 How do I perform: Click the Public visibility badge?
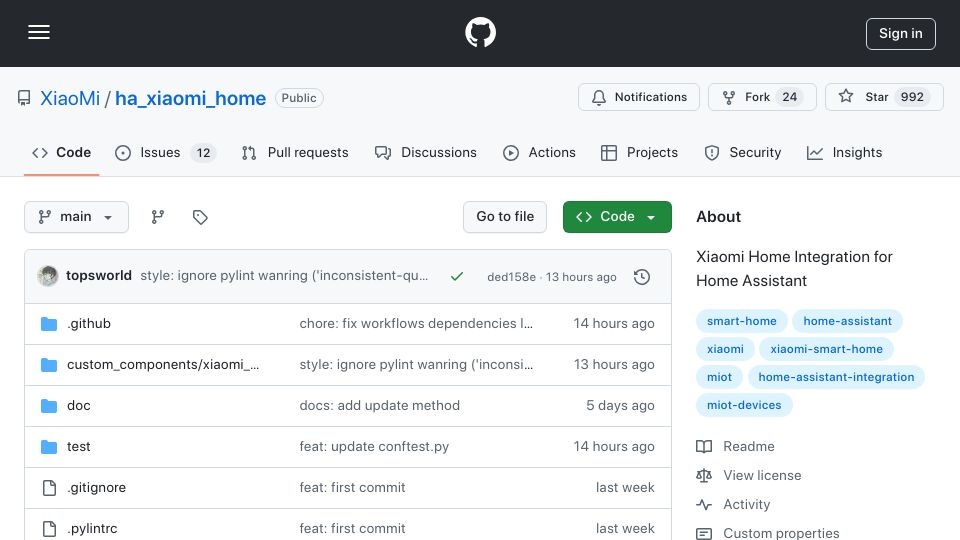(299, 98)
